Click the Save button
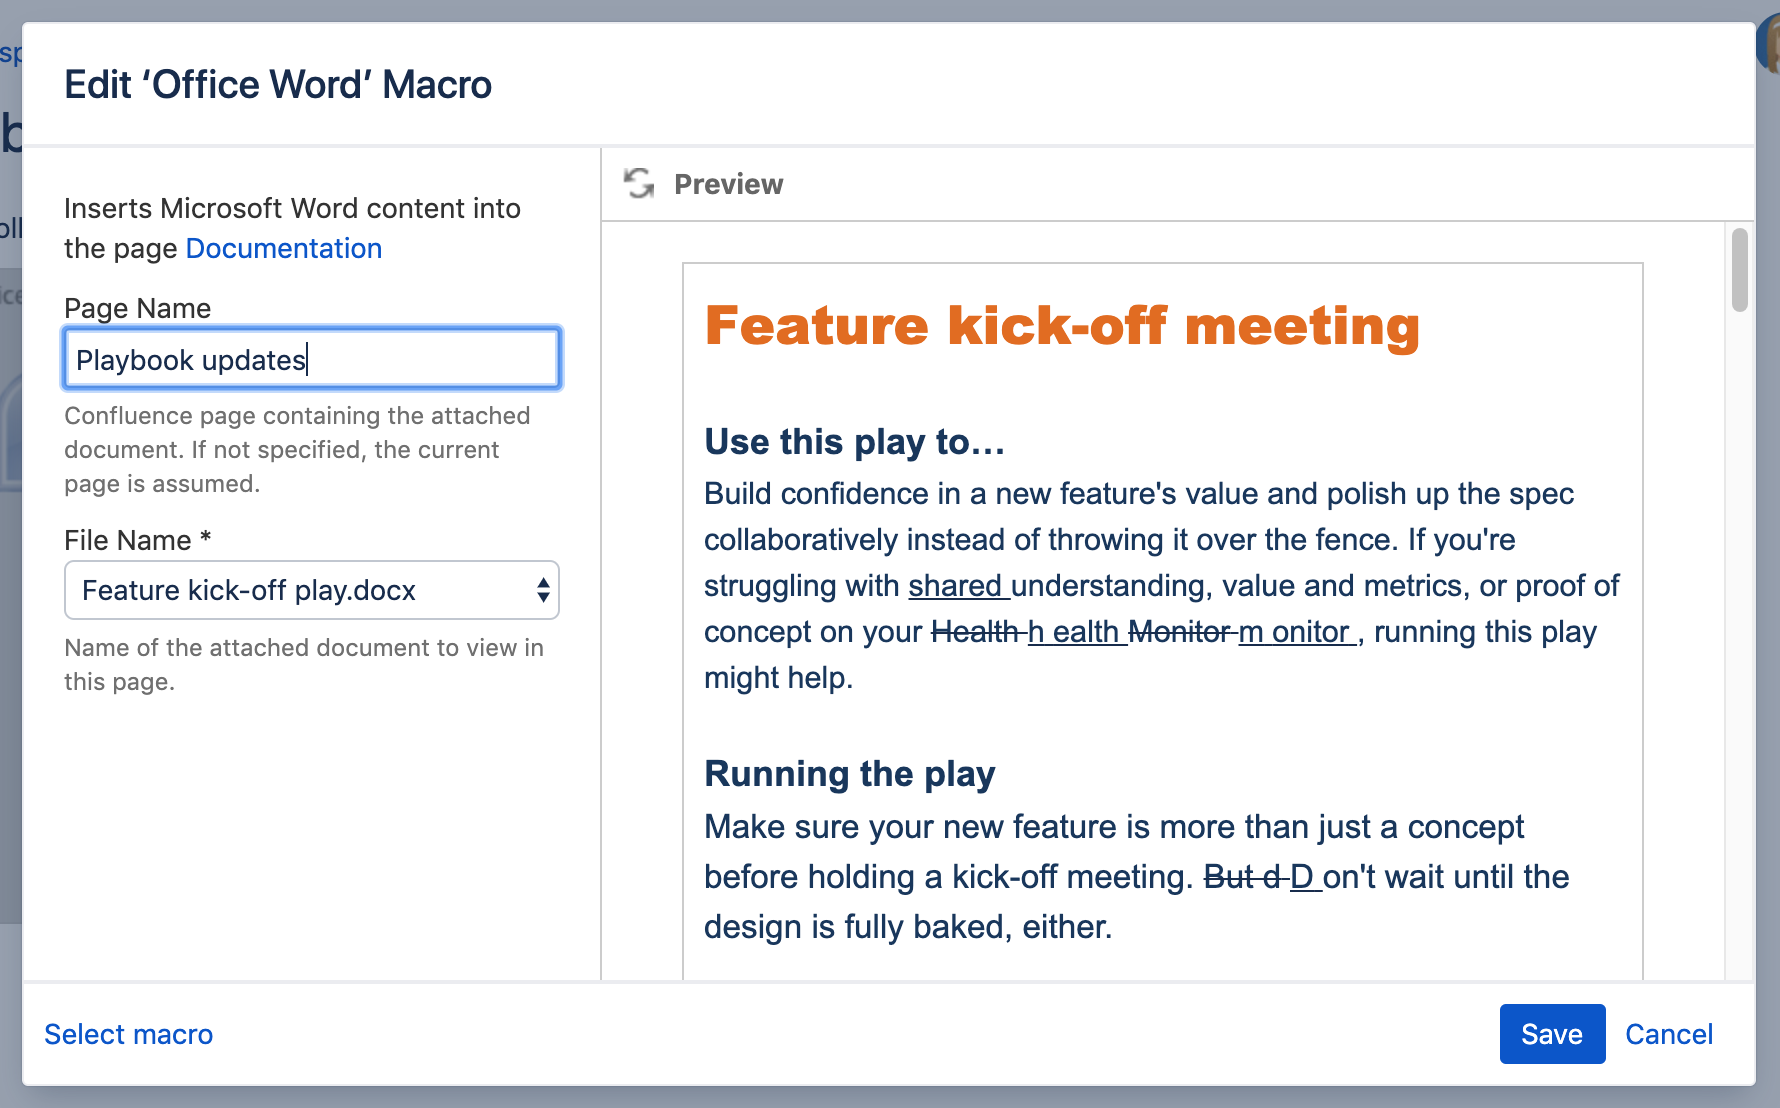 coord(1551,1034)
